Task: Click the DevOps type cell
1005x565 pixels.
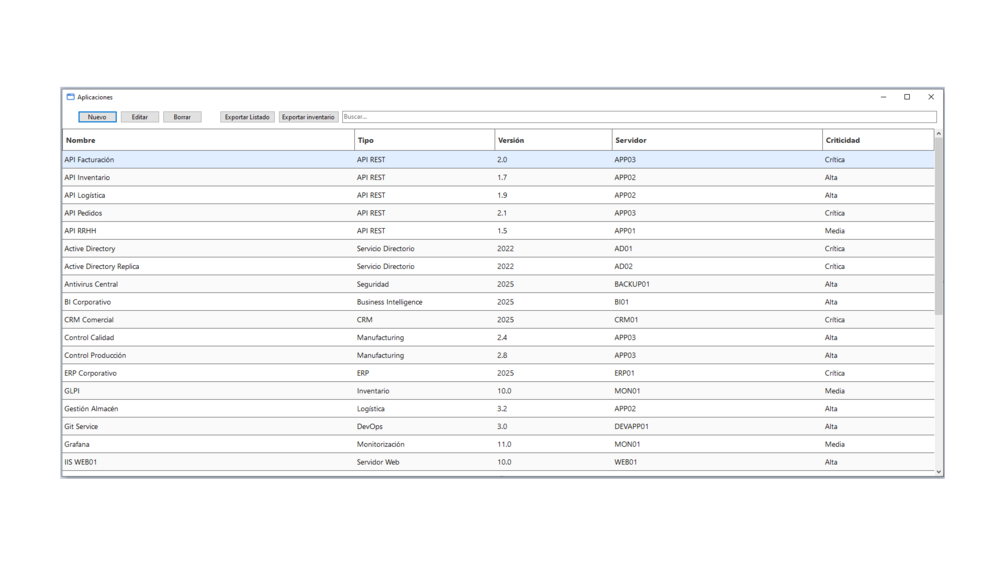Action: pos(370,426)
